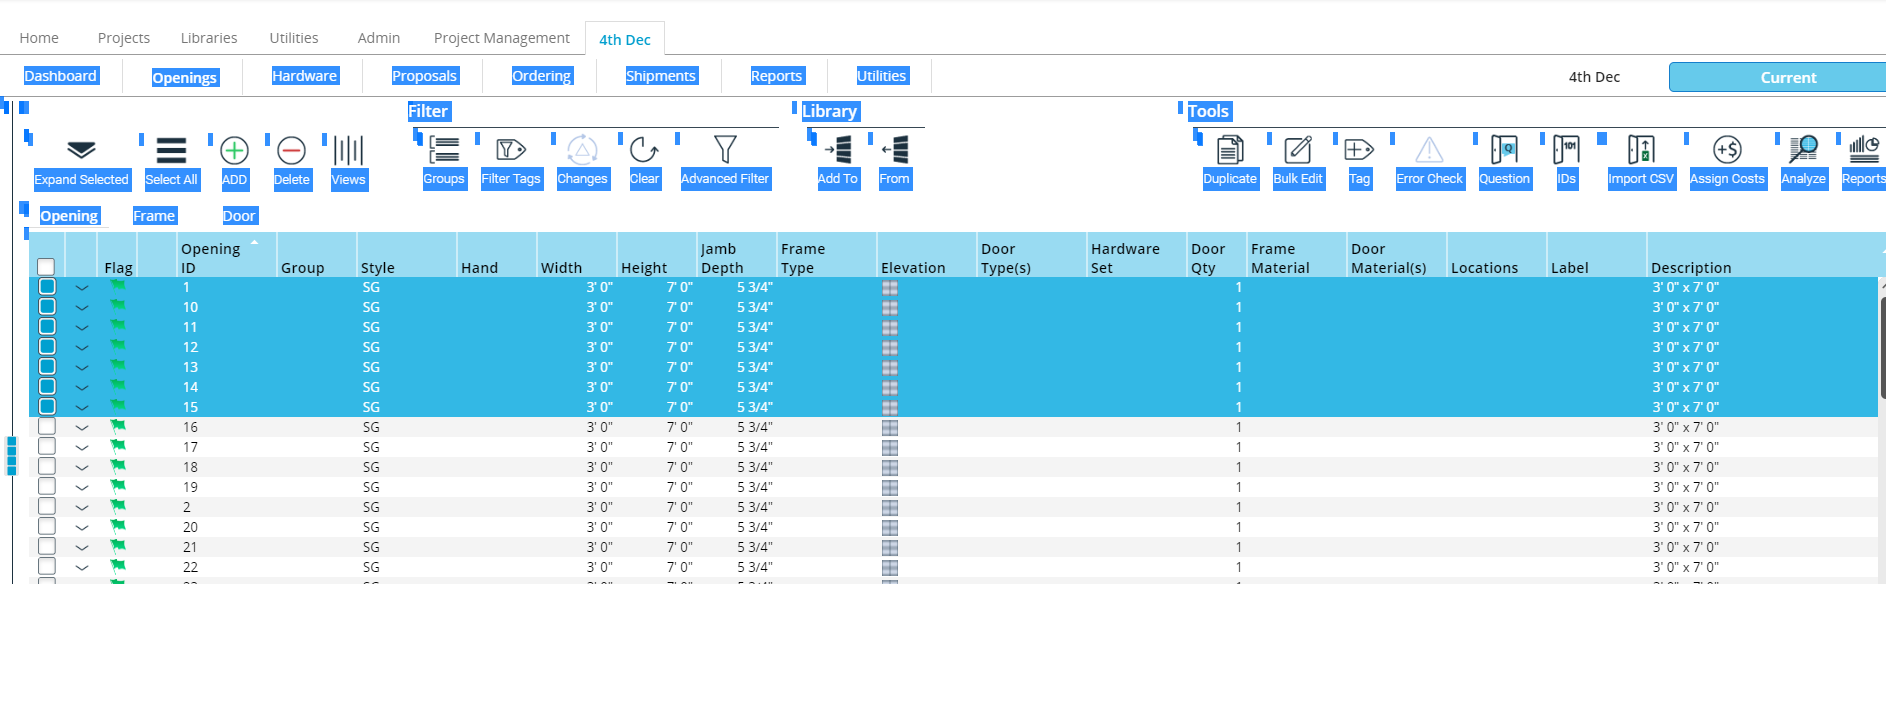Click the ADD opening plus icon
This screenshot has width=1886, height=722.
[234, 151]
